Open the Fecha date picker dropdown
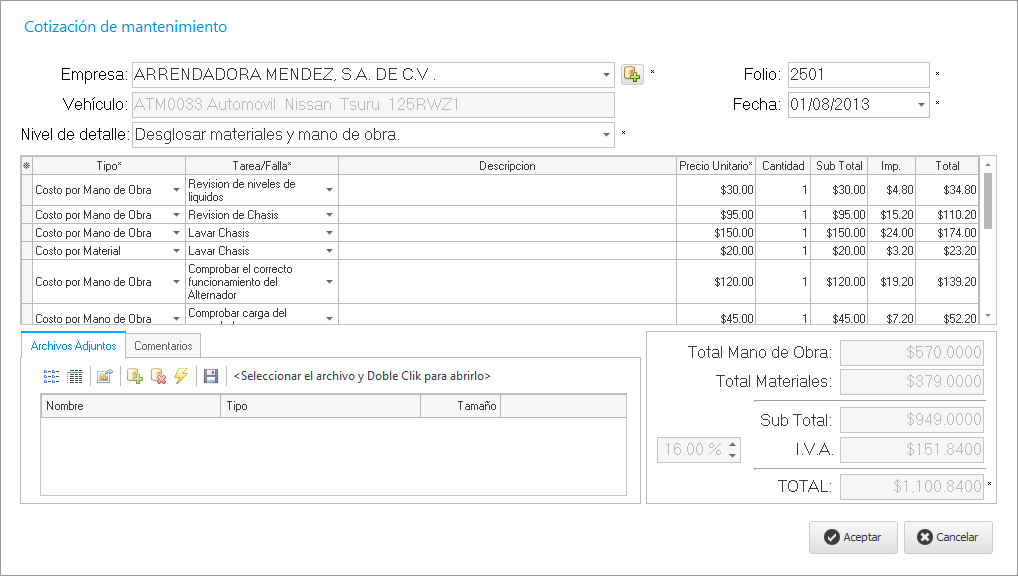This screenshot has height=576, width=1018. (921, 104)
